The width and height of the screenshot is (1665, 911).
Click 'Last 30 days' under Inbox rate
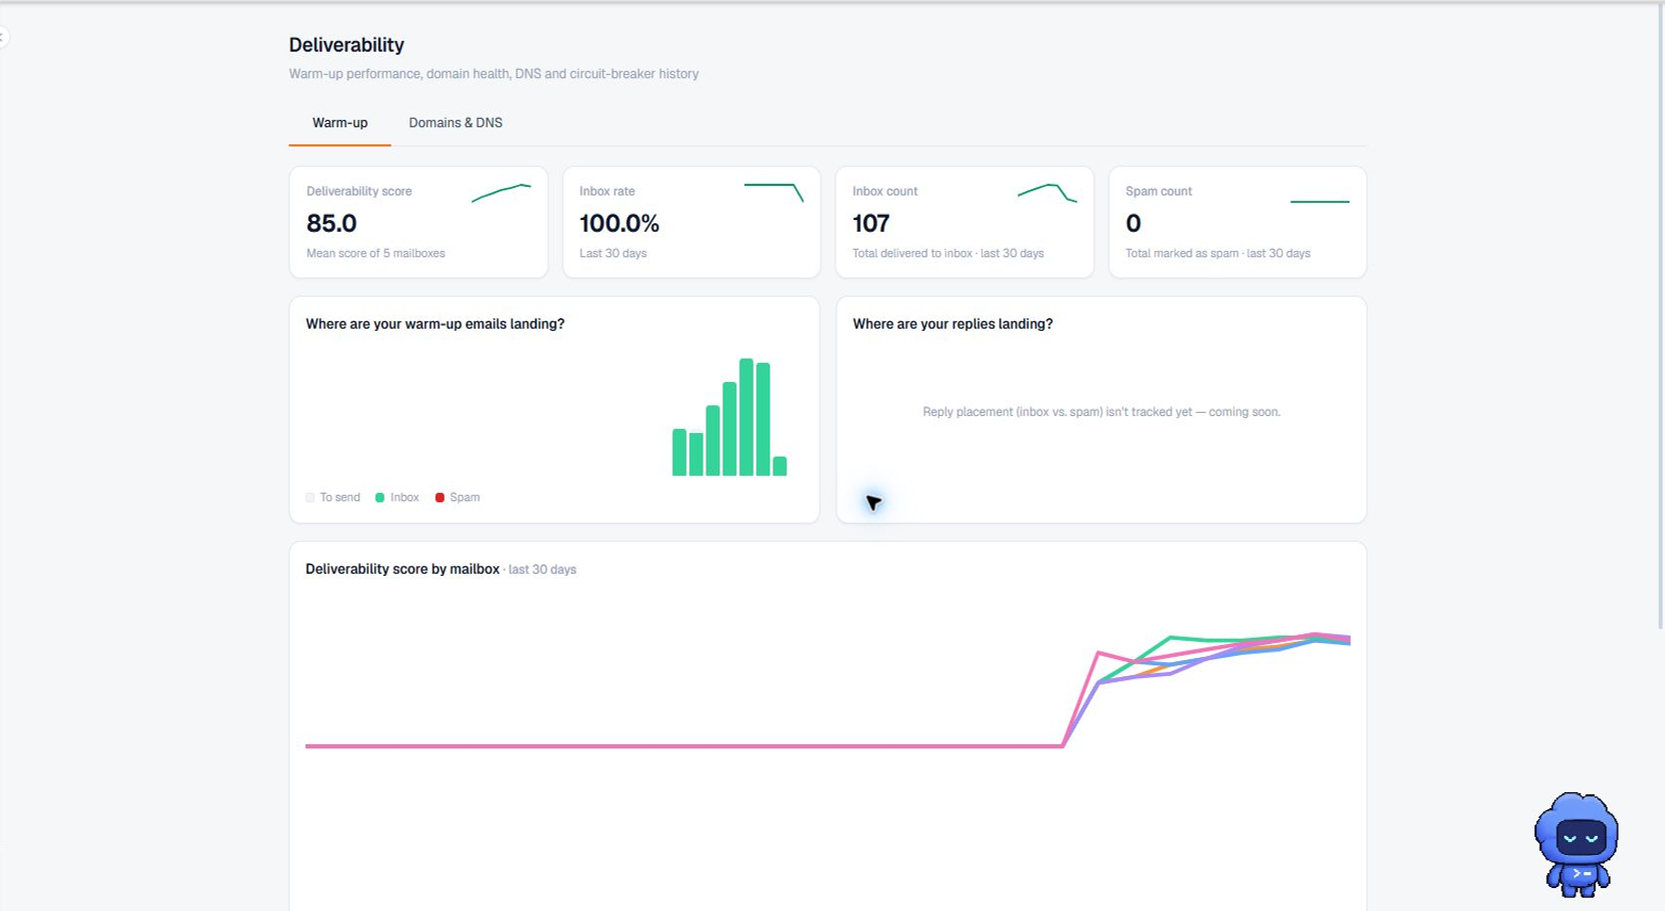point(613,253)
